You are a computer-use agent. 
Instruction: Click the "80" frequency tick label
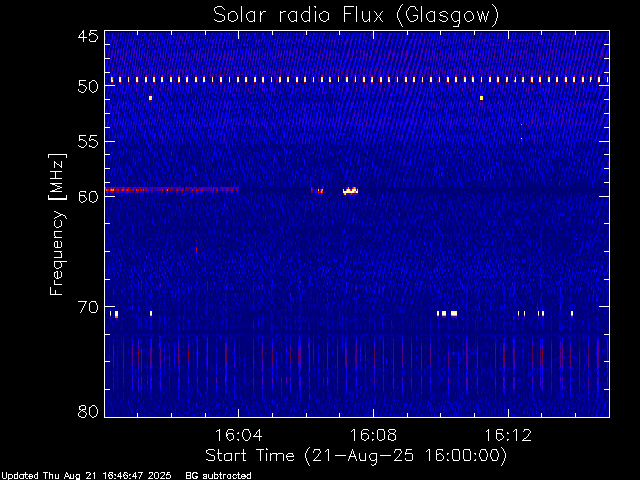(x=88, y=411)
